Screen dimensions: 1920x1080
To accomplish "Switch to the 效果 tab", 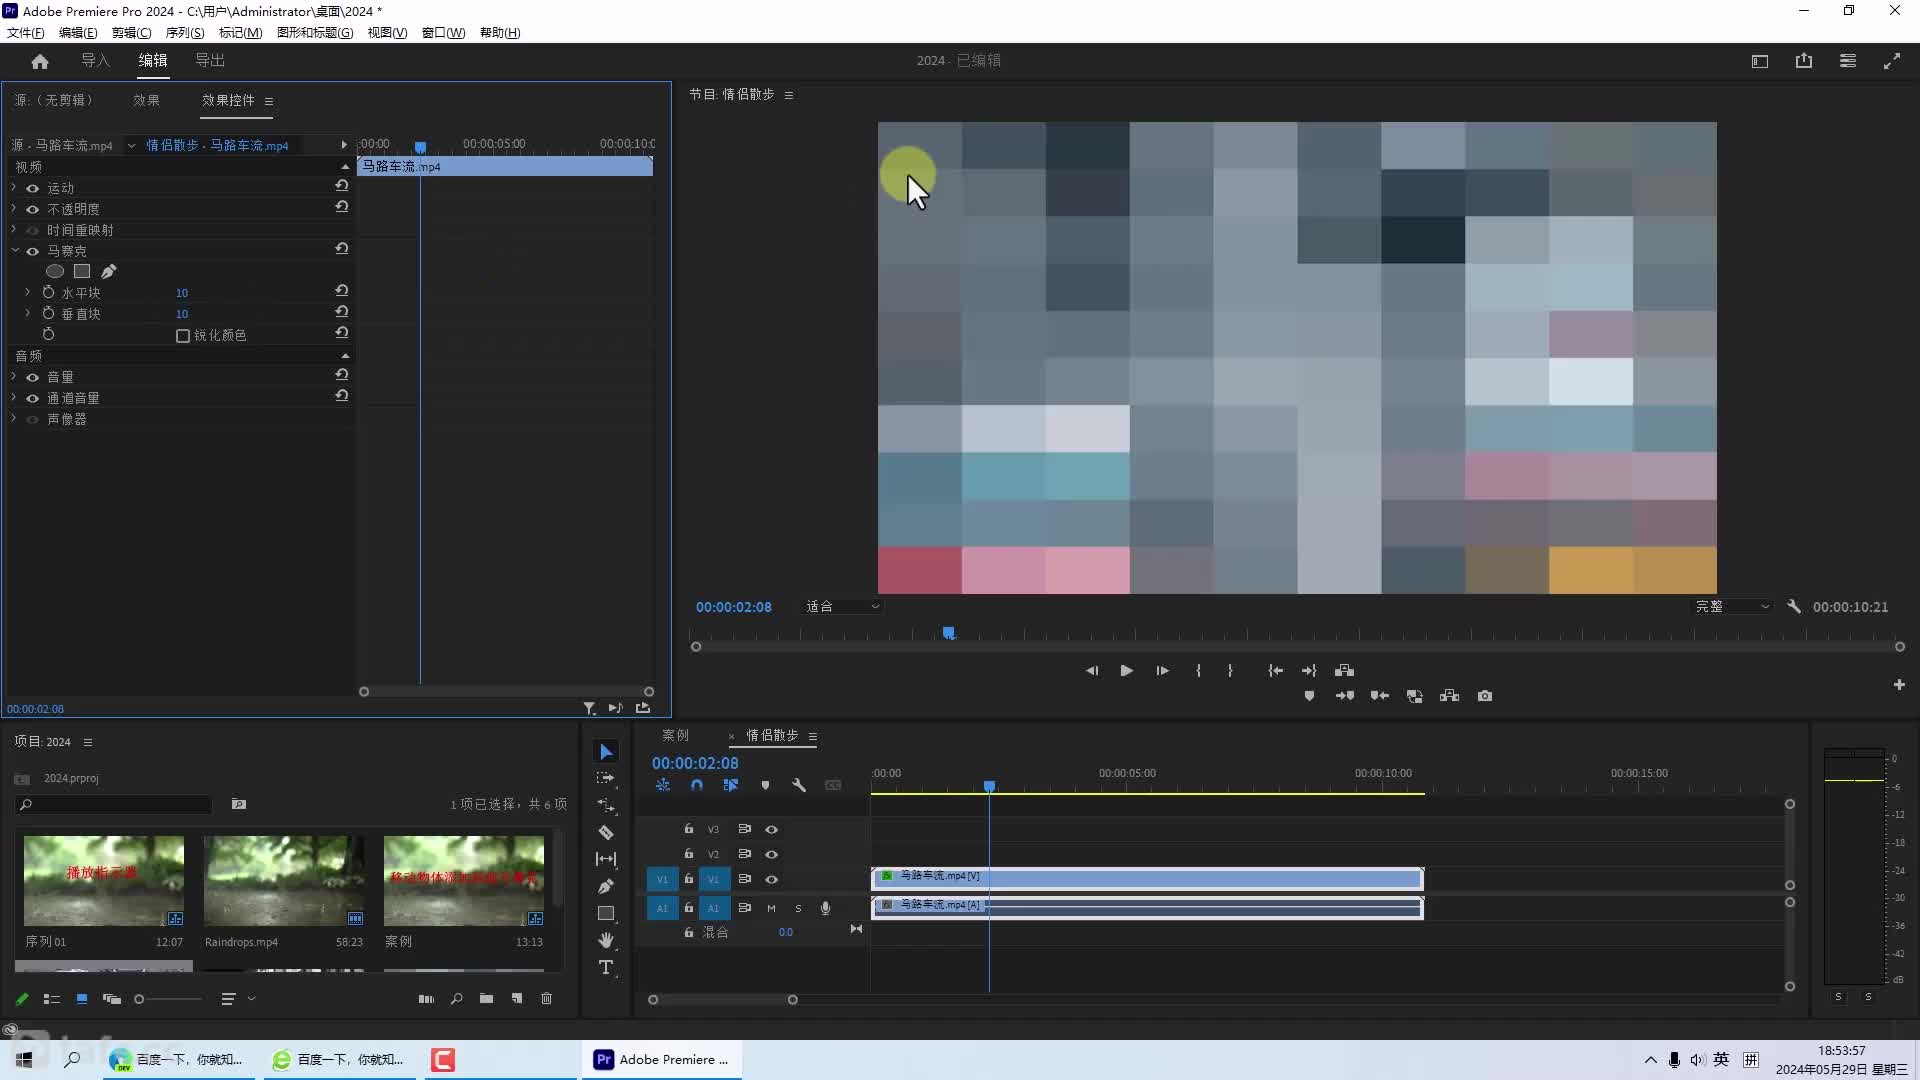I will (x=146, y=100).
